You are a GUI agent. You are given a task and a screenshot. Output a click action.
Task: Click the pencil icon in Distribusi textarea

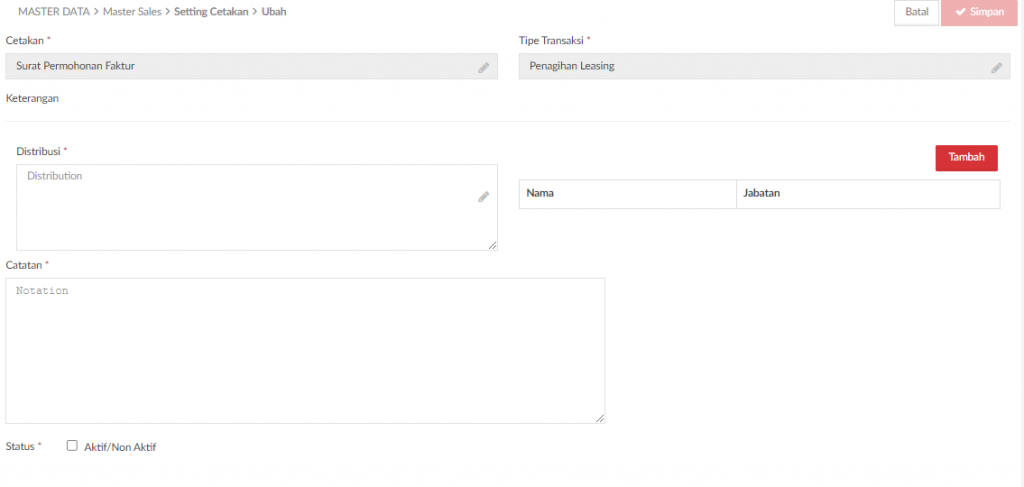483,196
